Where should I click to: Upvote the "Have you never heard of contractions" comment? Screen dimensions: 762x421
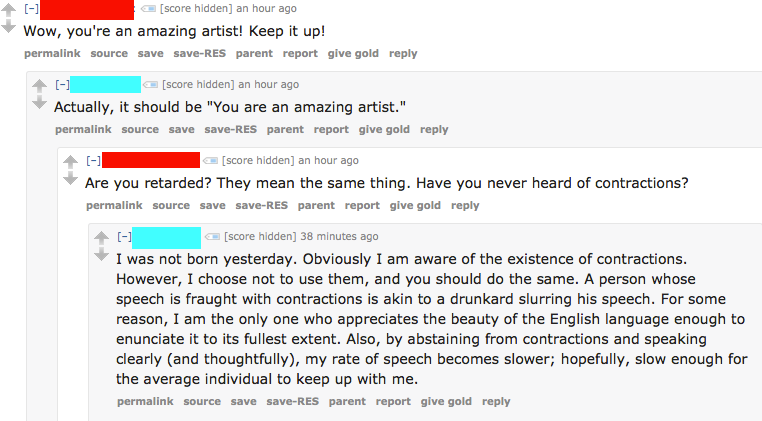pyautogui.click(x=71, y=162)
